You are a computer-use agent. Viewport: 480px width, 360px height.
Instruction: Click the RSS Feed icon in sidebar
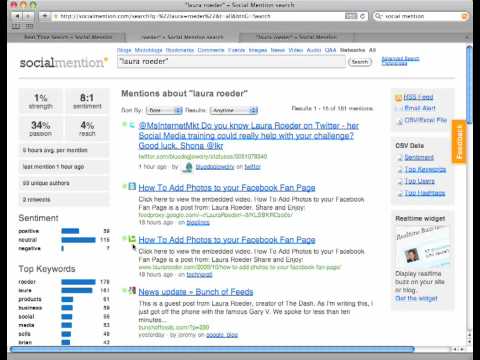click(398, 98)
